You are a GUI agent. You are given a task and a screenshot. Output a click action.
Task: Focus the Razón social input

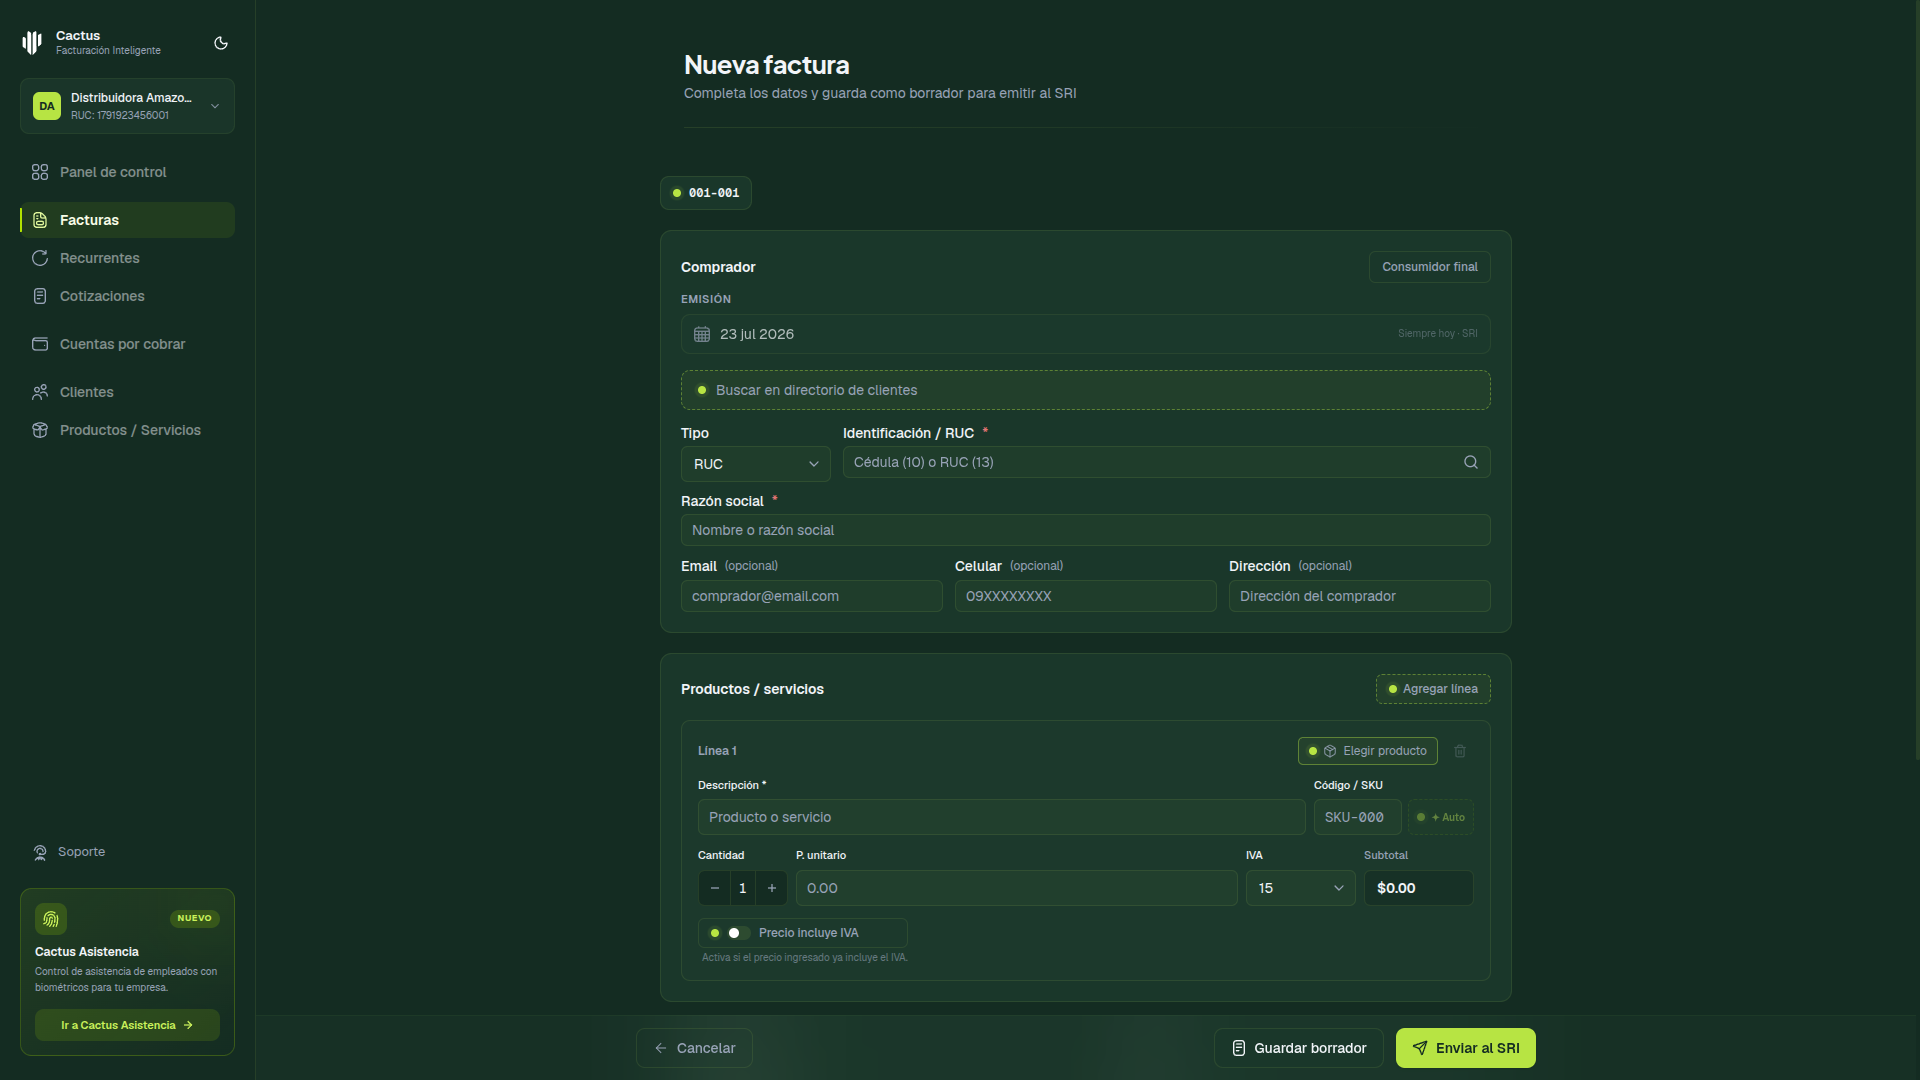click(x=1086, y=530)
